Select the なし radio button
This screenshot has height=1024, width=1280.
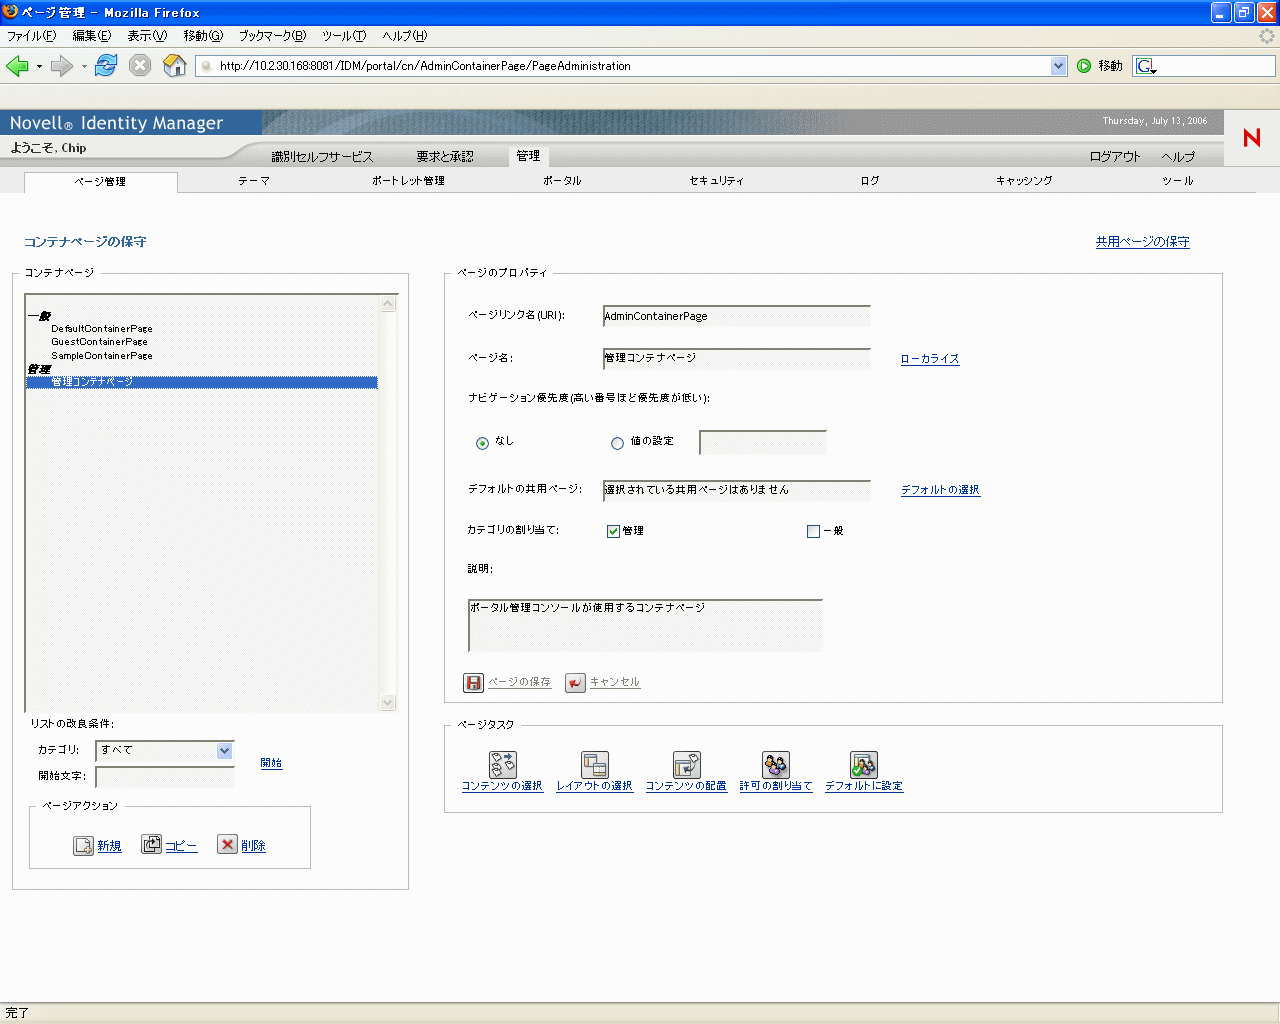click(x=483, y=443)
